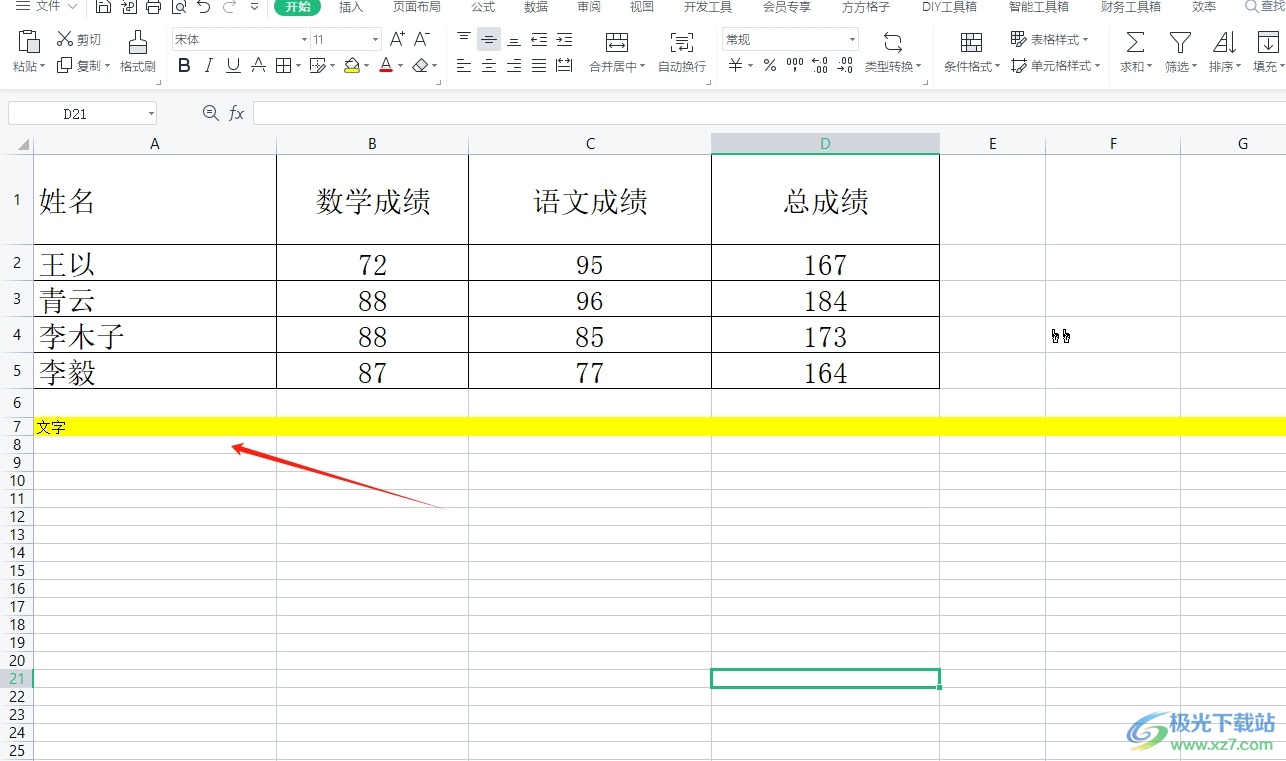Click the formula bar input field
1286x761 pixels.
pos(769,113)
